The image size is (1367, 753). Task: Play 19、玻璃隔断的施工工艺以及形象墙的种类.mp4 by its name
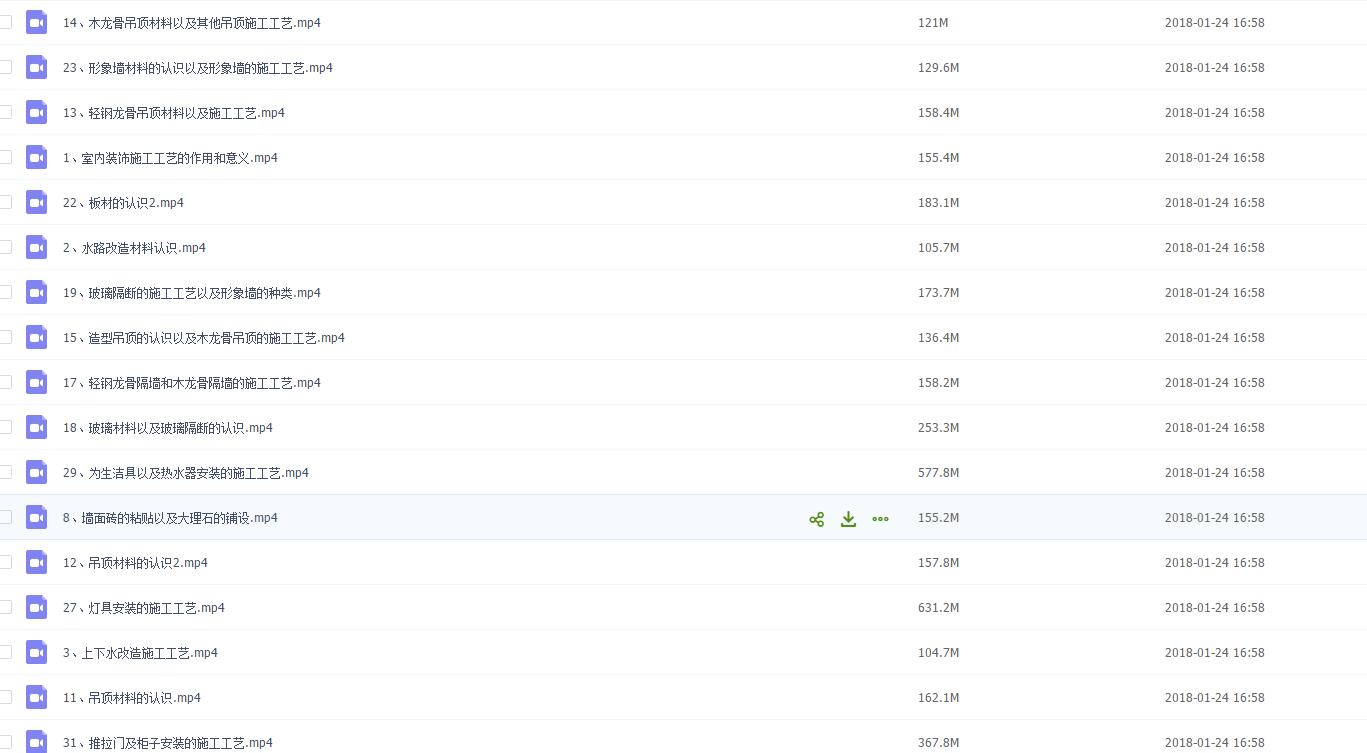[192, 292]
